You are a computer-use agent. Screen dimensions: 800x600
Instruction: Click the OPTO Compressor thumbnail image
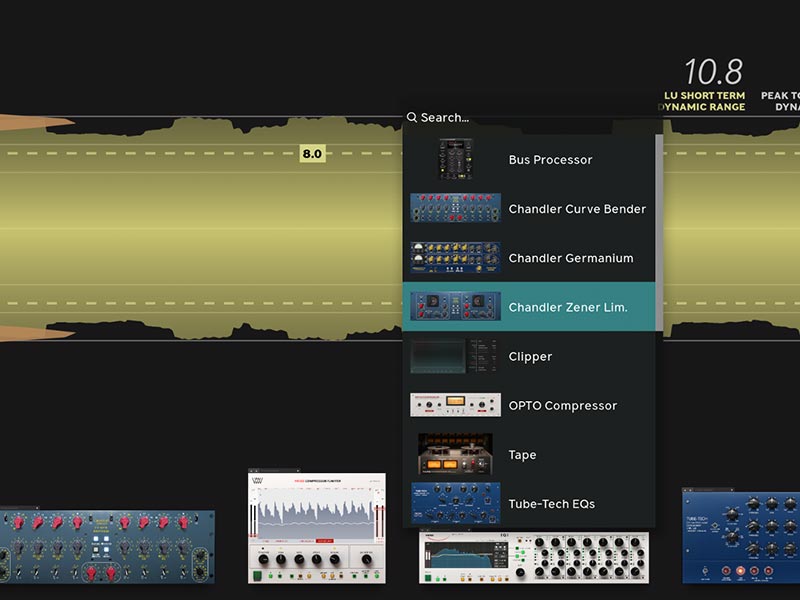coord(455,405)
